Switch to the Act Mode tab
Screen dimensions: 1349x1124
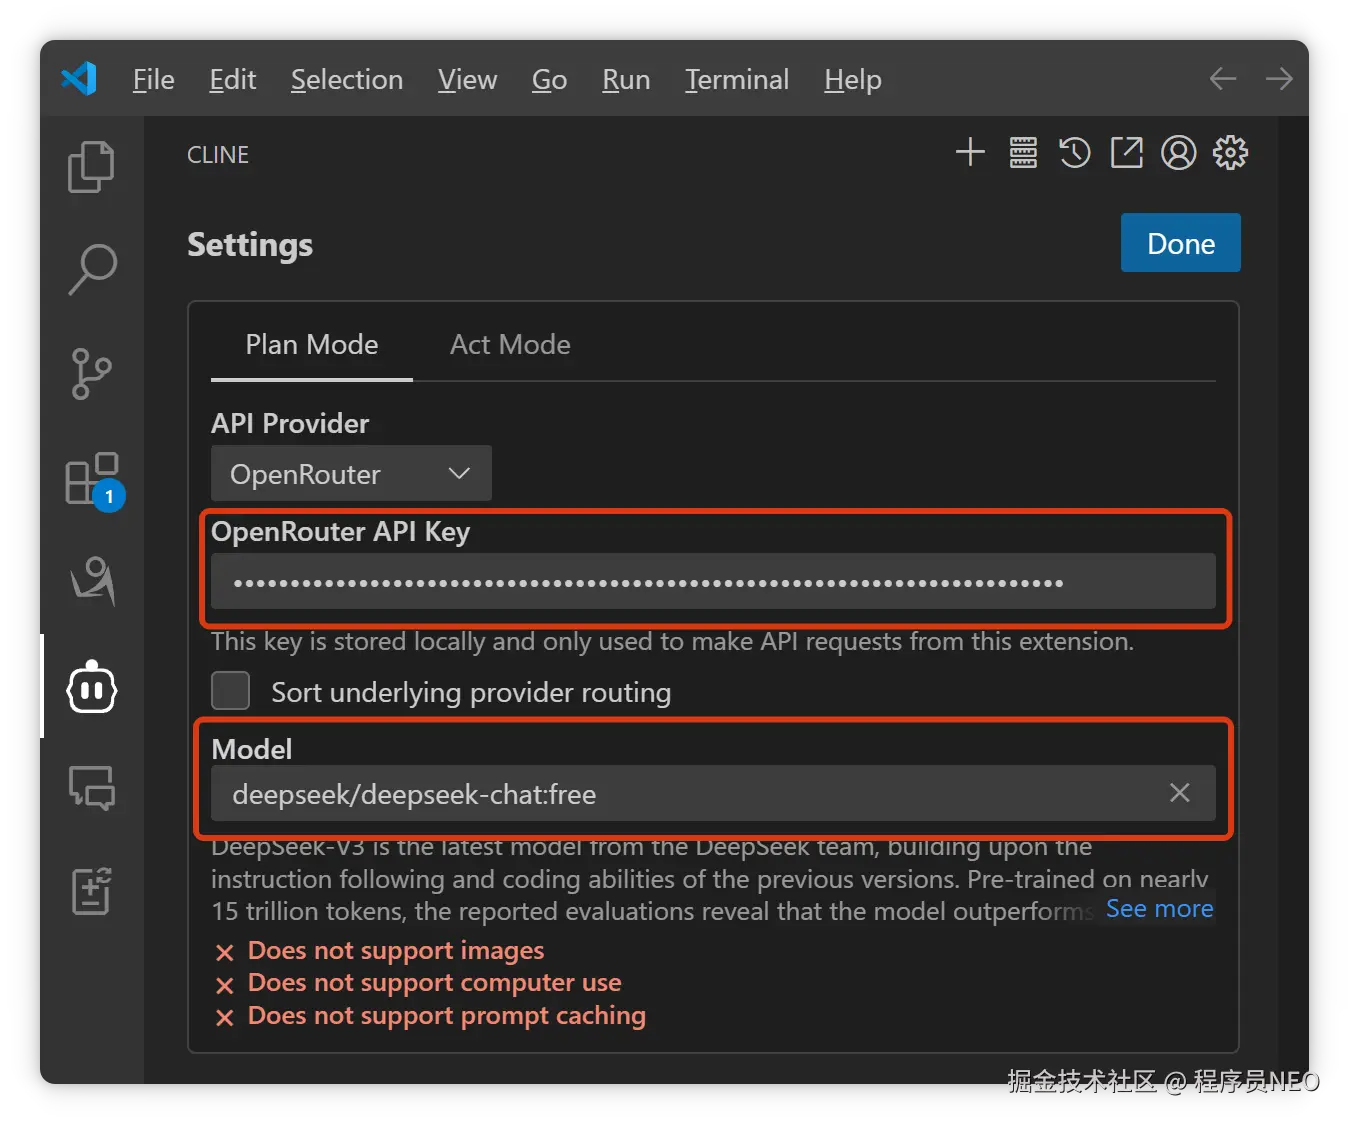click(x=510, y=345)
